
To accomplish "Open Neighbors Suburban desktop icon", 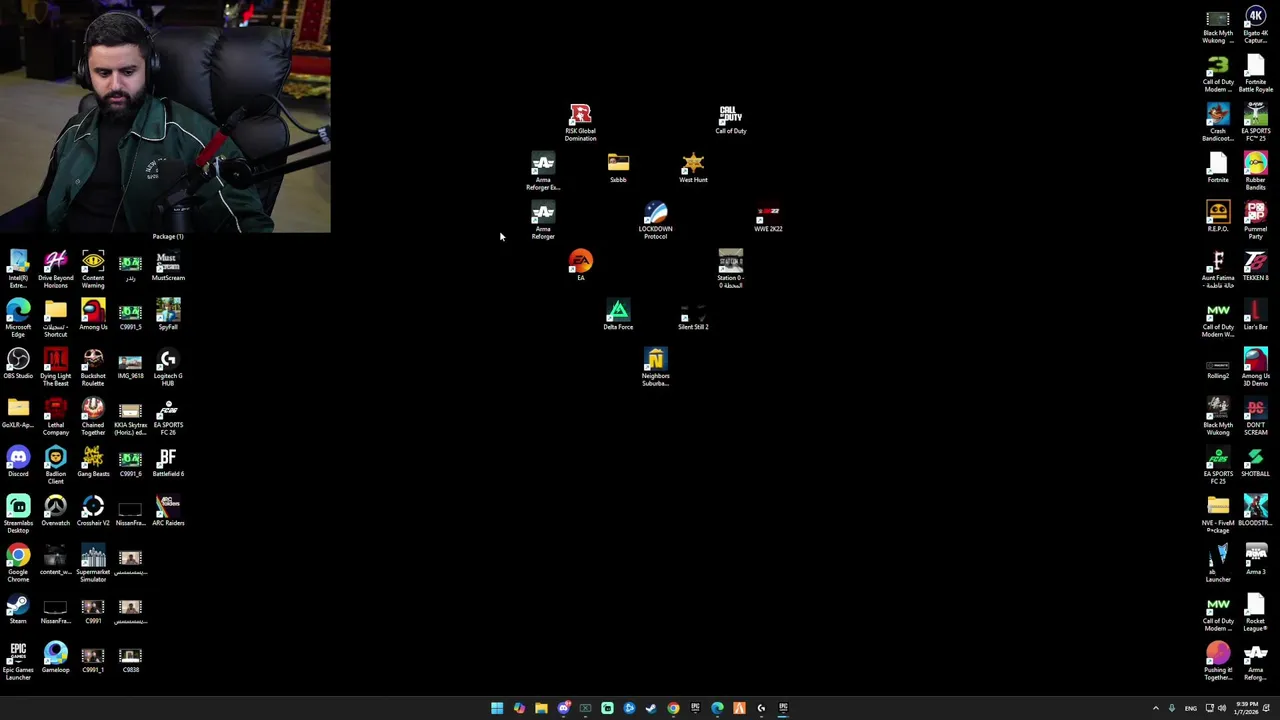I will tap(655, 368).
